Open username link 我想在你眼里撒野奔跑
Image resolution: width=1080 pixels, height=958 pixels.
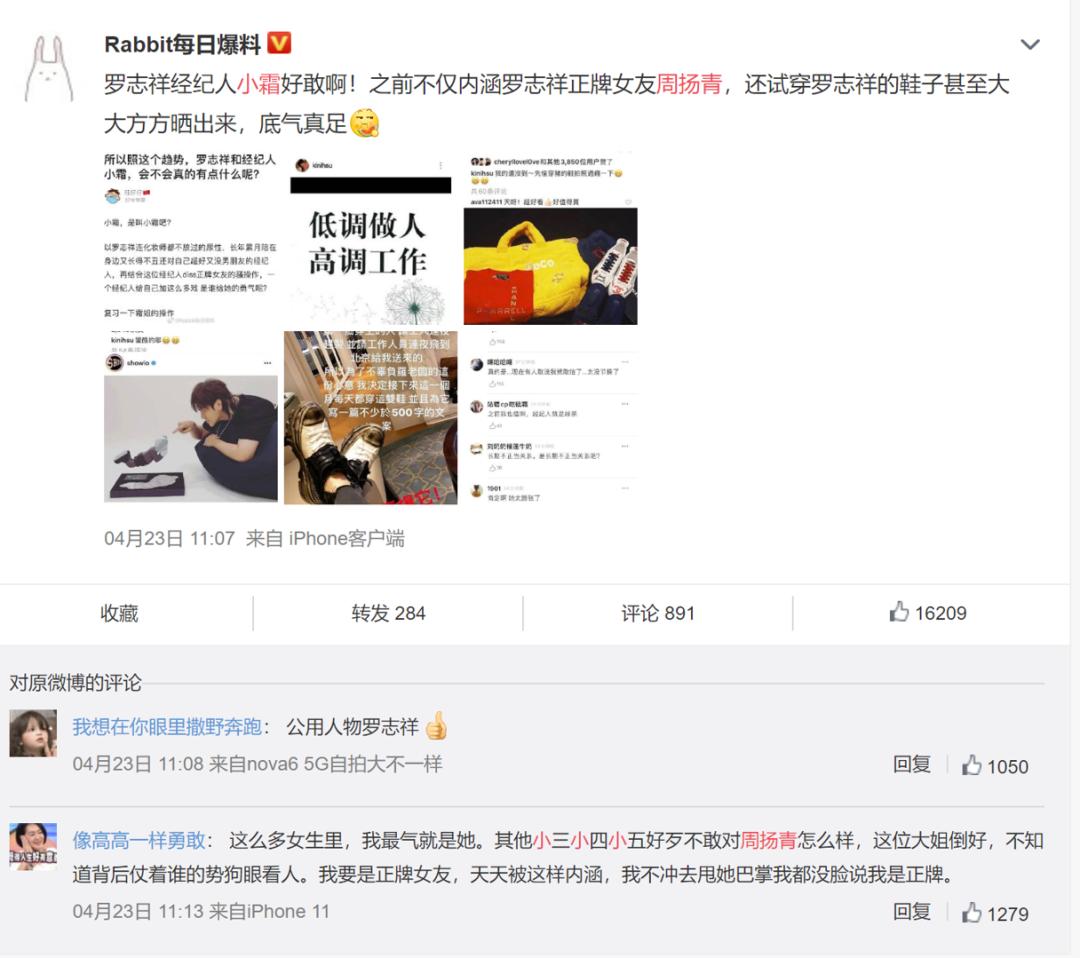pyautogui.click(x=167, y=727)
